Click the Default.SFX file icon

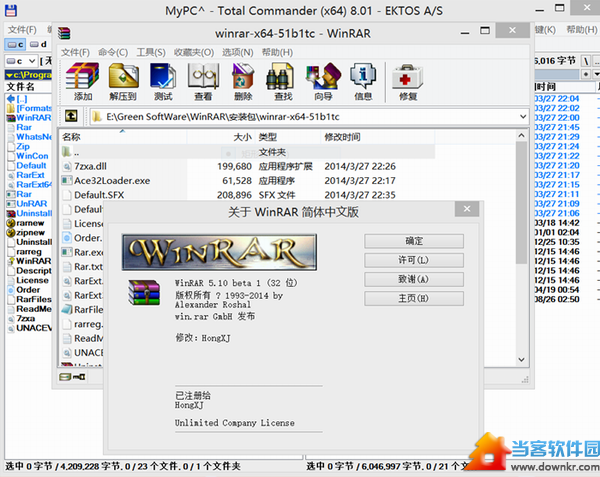[67, 195]
